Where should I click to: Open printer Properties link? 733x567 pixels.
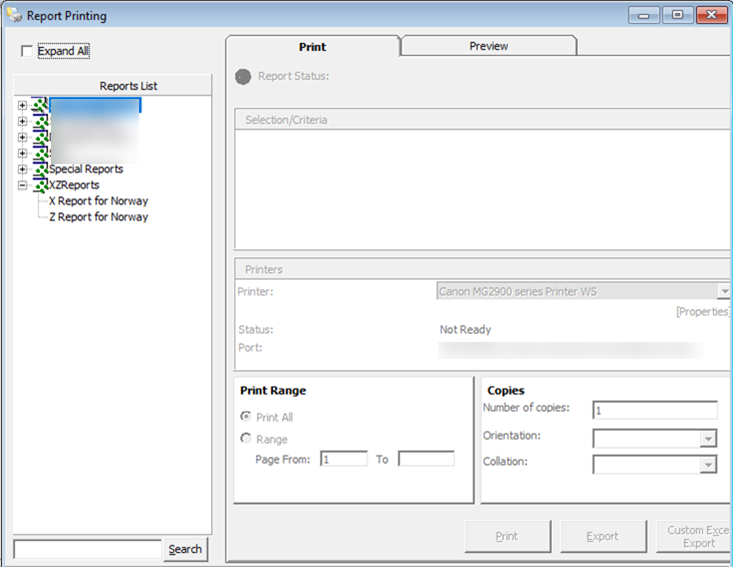pos(703,312)
